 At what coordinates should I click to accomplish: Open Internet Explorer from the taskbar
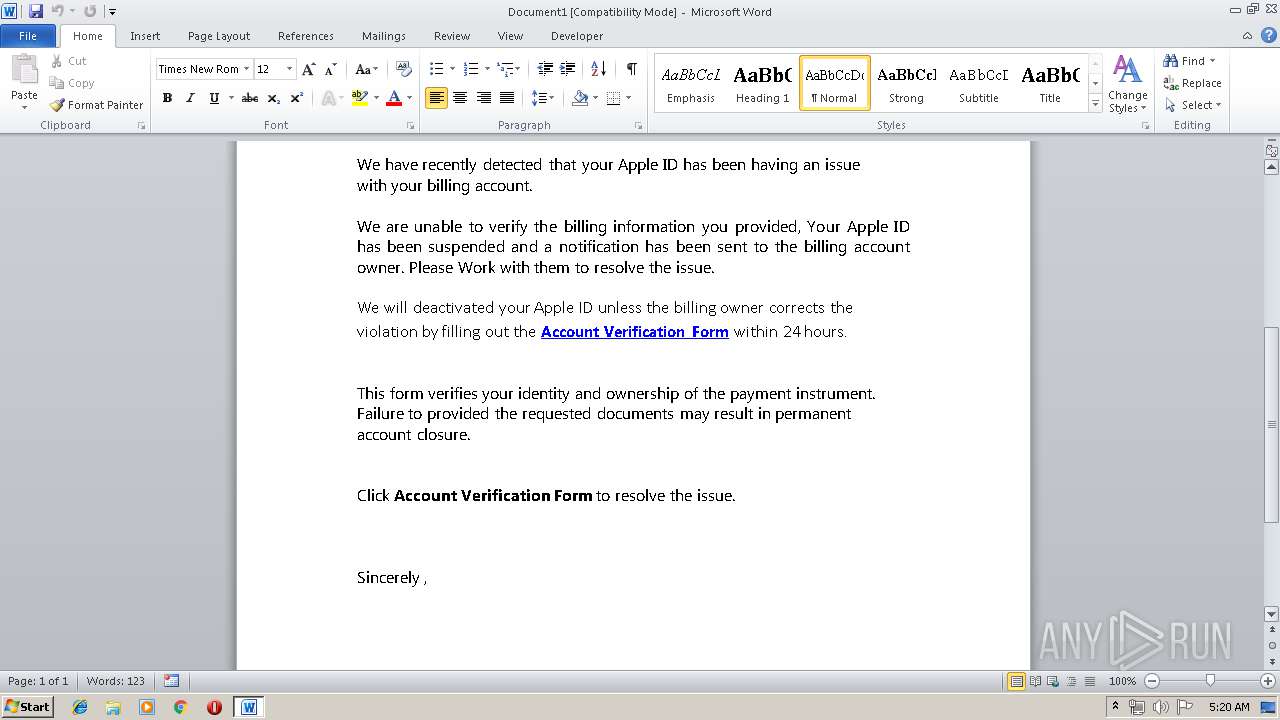tap(80, 707)
